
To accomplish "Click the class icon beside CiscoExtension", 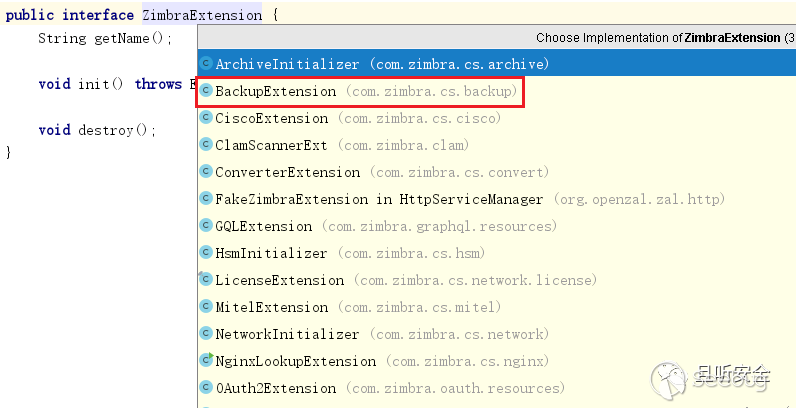I will pos(206,118).
